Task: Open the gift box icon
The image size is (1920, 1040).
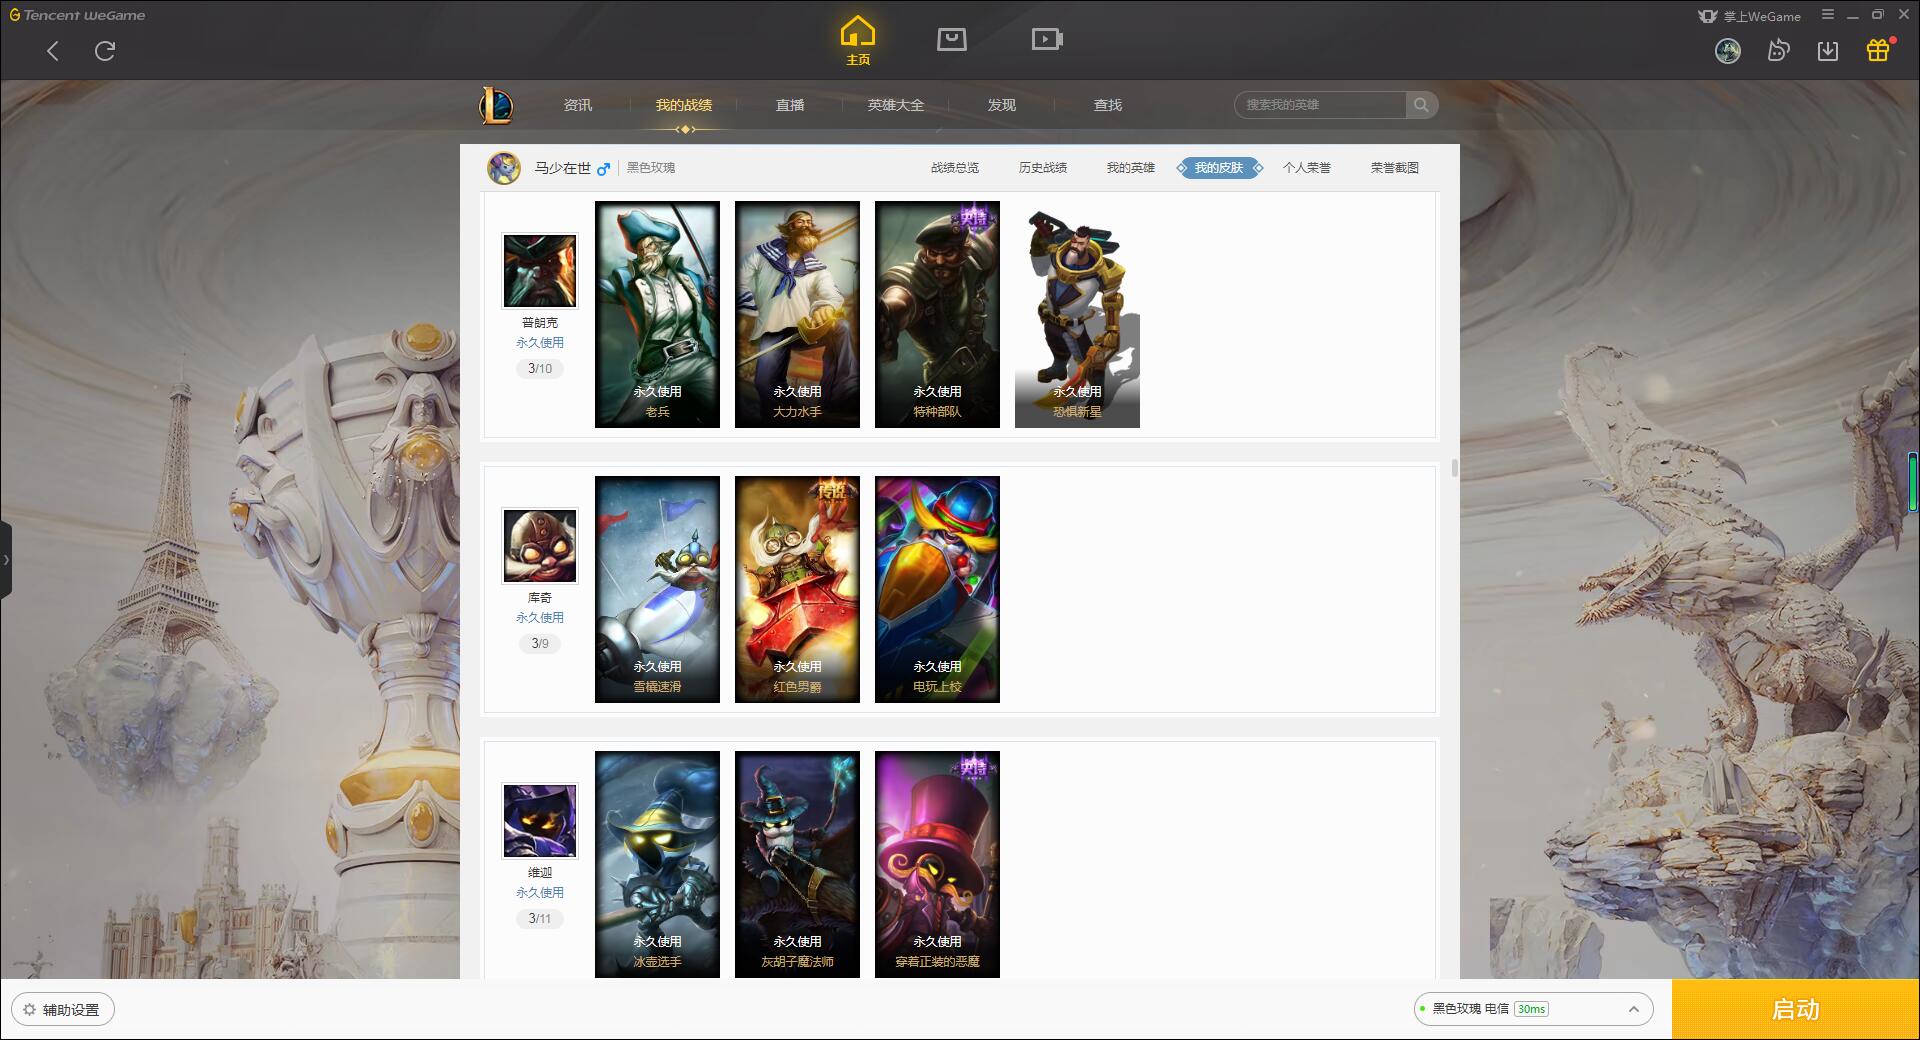Action: click(x=1878, y=51)
